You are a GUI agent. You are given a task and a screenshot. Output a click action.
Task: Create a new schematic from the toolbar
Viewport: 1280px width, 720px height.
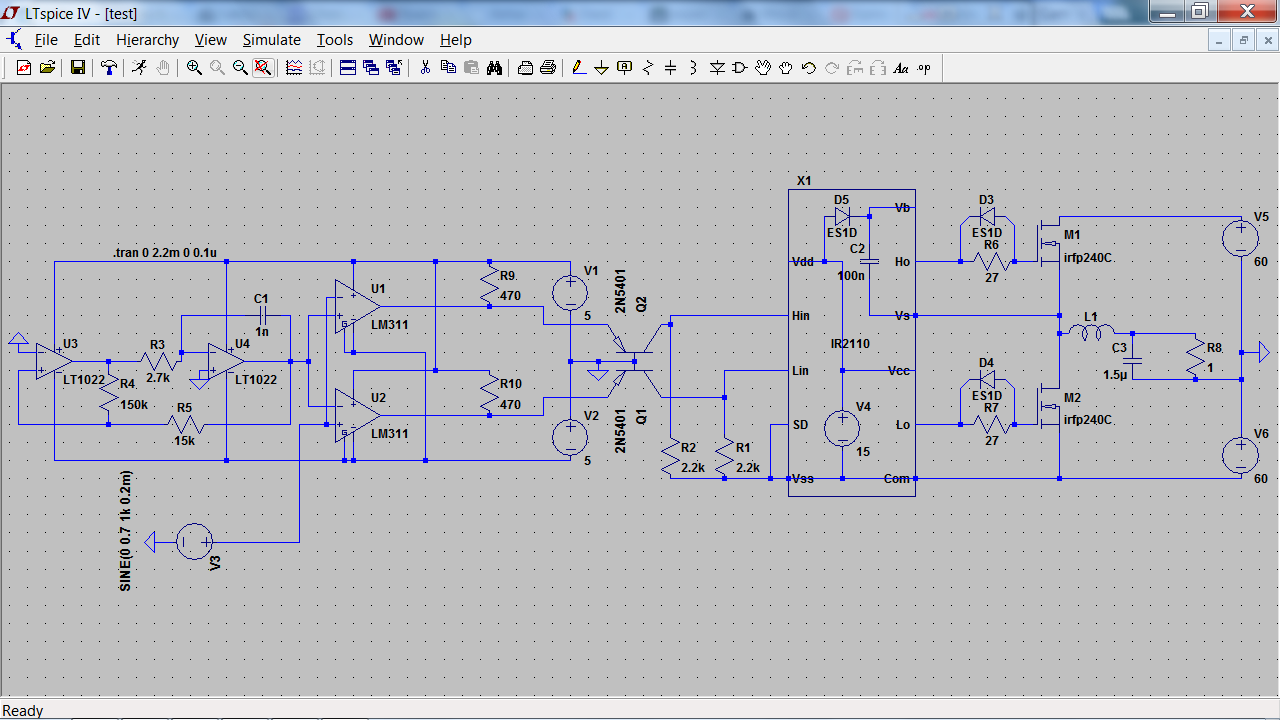click(x=23, y=68)
